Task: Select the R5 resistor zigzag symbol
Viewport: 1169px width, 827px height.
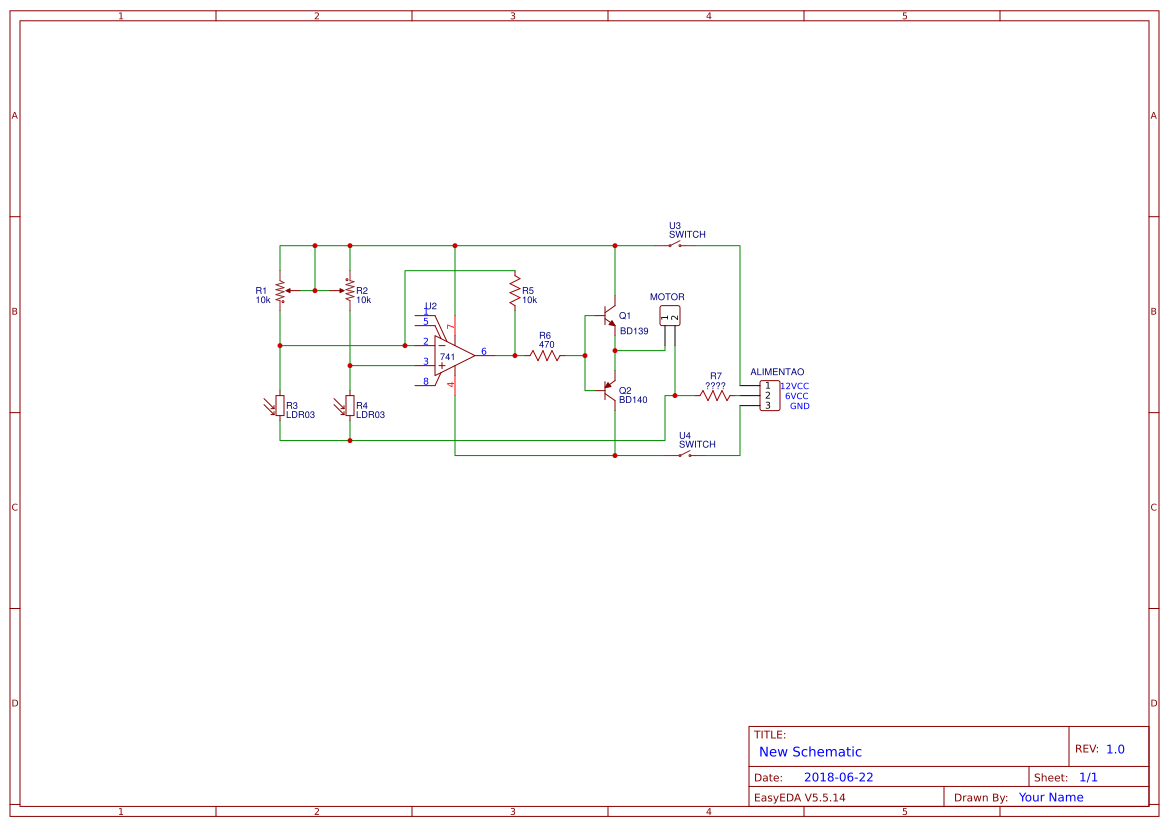Action: [514, 291]
